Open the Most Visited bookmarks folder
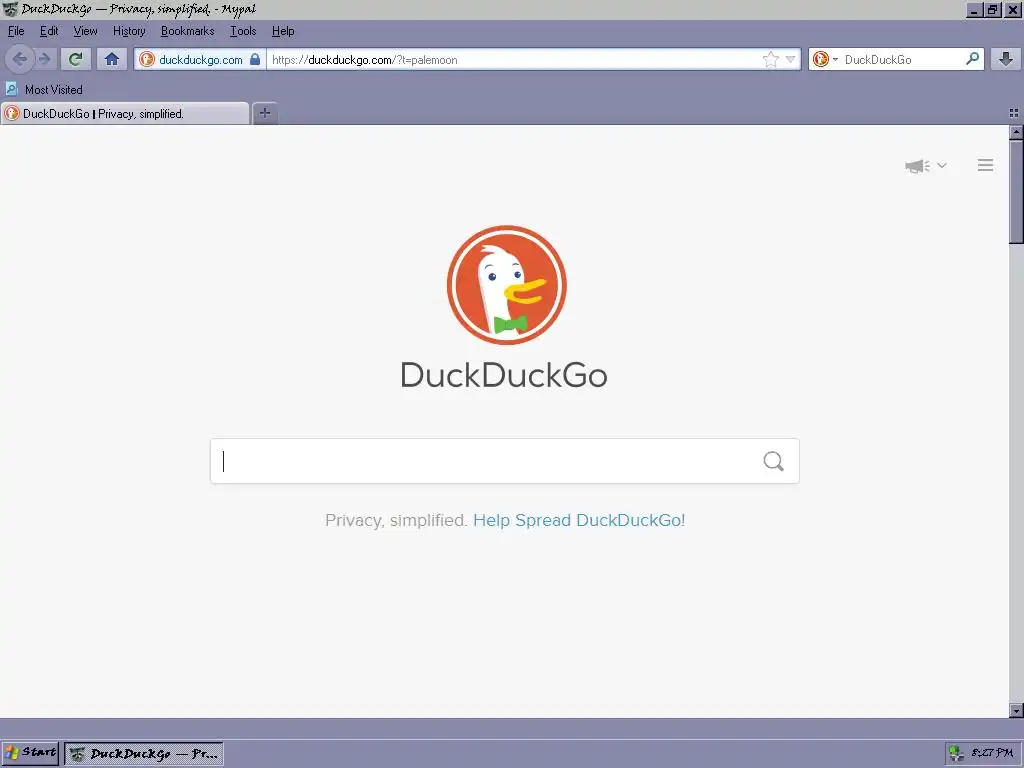This screenshot has width=1024, height=768. point(44,89)
